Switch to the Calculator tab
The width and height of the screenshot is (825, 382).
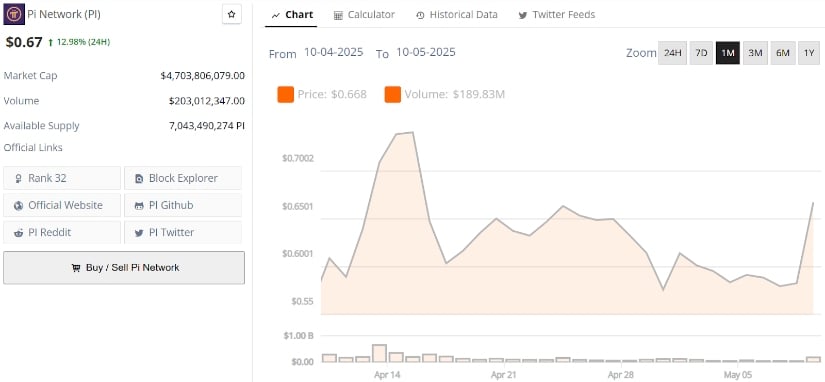(364, 15)
